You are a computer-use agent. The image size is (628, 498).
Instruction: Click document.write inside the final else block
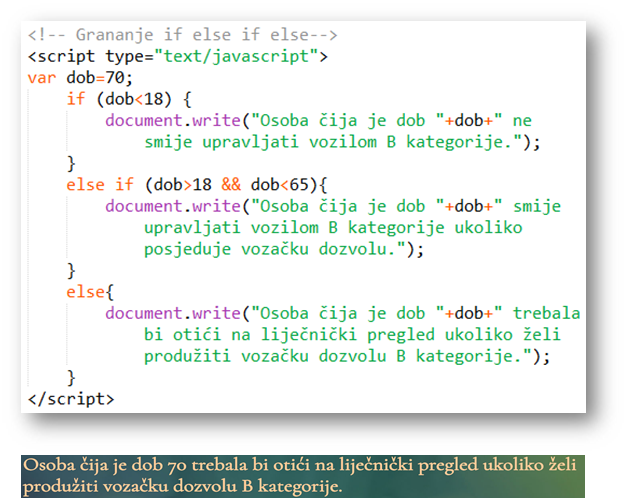[166, 313]
